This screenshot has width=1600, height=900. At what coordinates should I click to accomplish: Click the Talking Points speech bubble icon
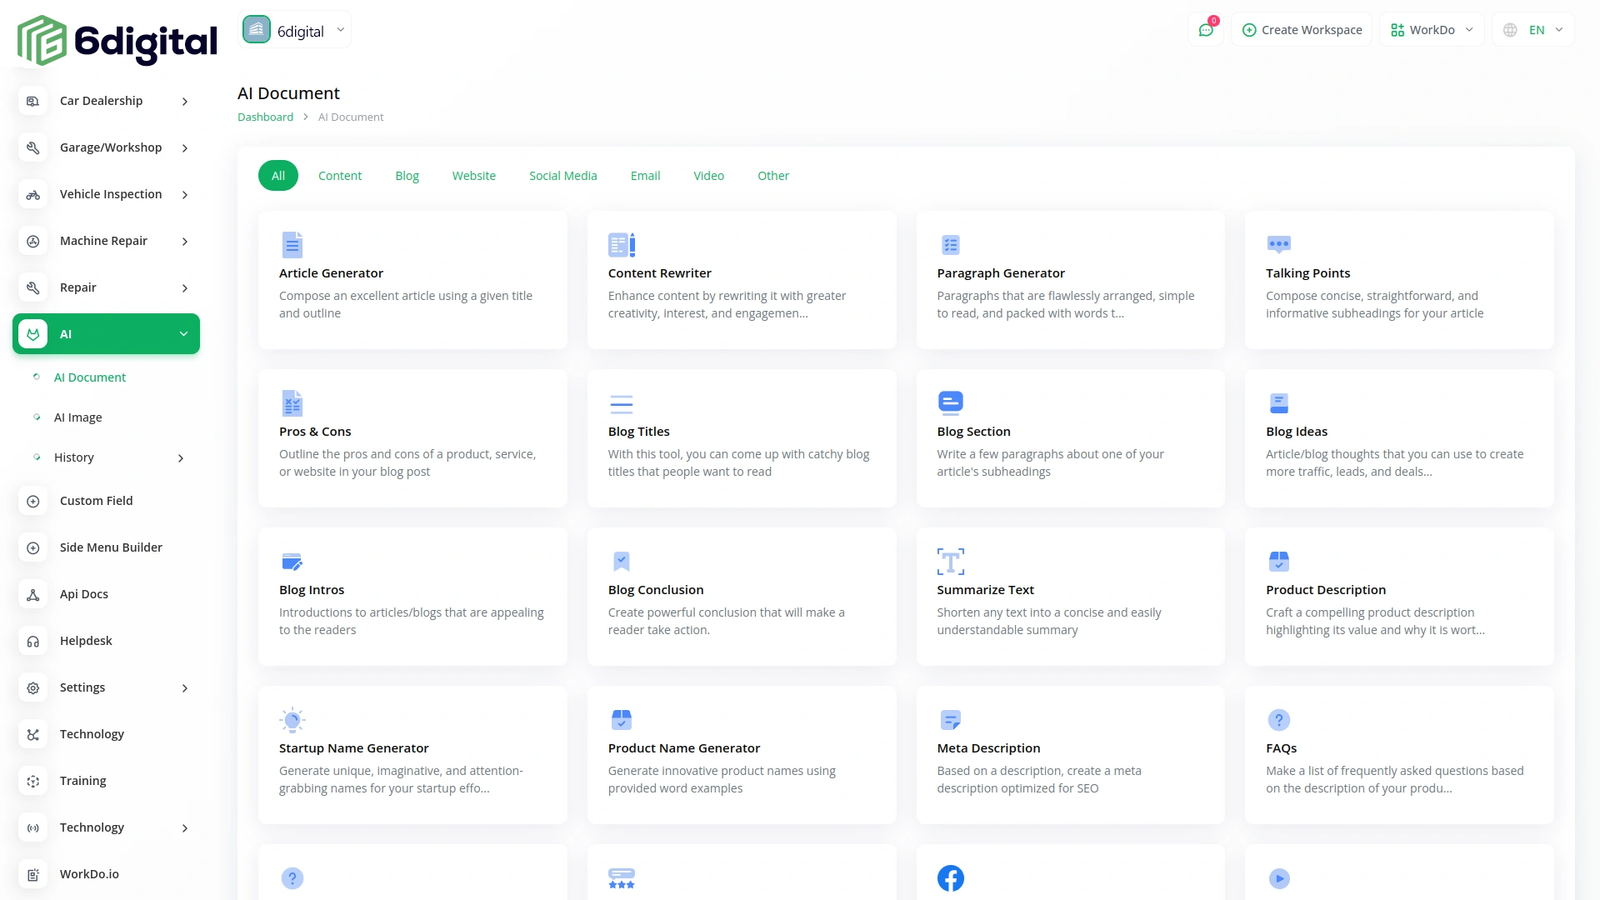coord(1279,244)
